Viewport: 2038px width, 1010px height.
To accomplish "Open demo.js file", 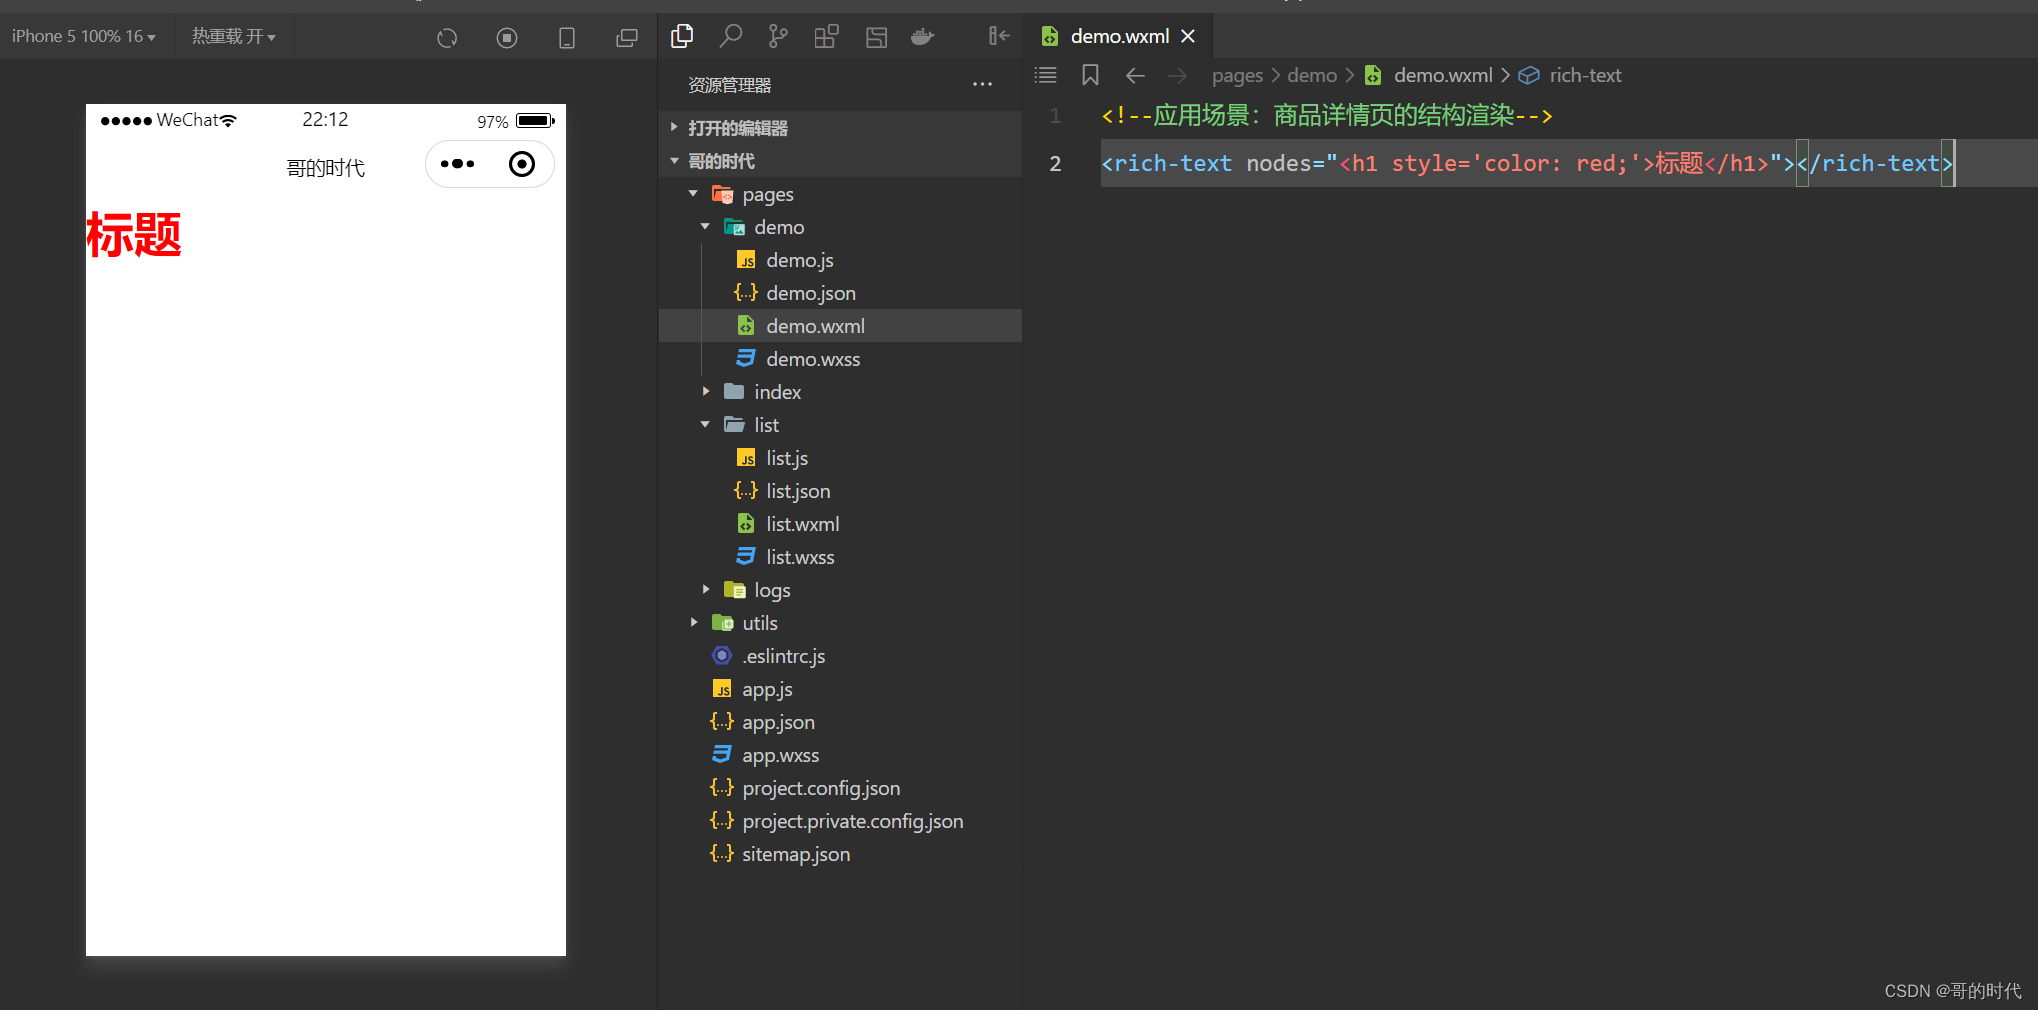I will 840,260.
